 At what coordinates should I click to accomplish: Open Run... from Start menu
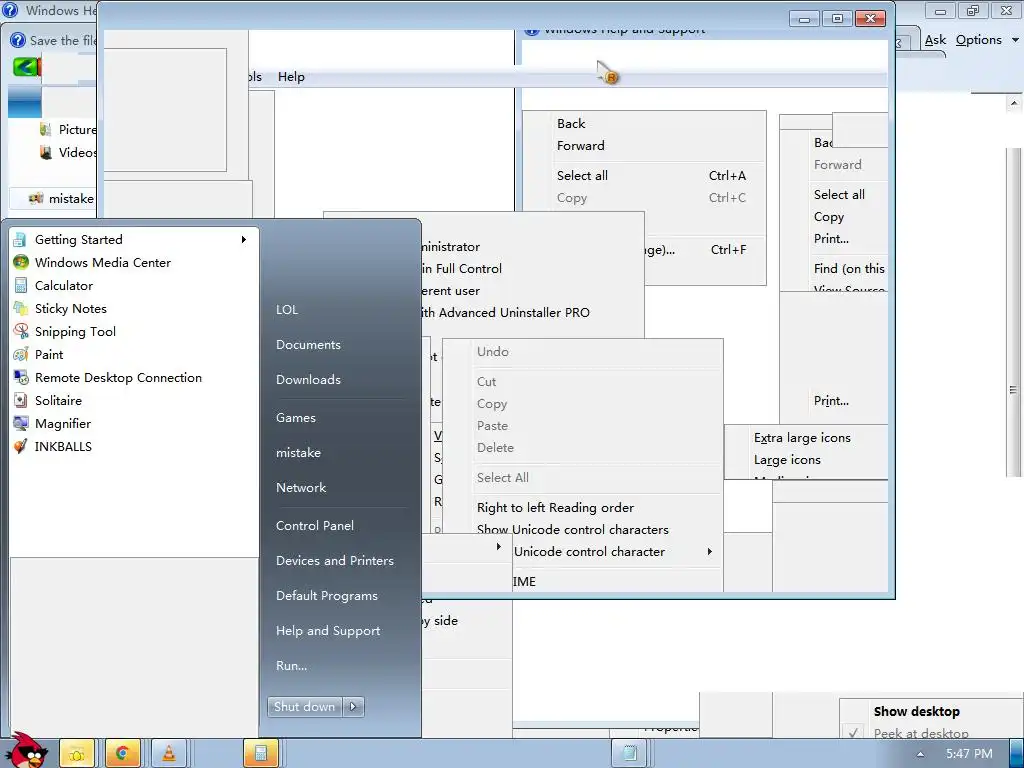[x=291, y=666]
